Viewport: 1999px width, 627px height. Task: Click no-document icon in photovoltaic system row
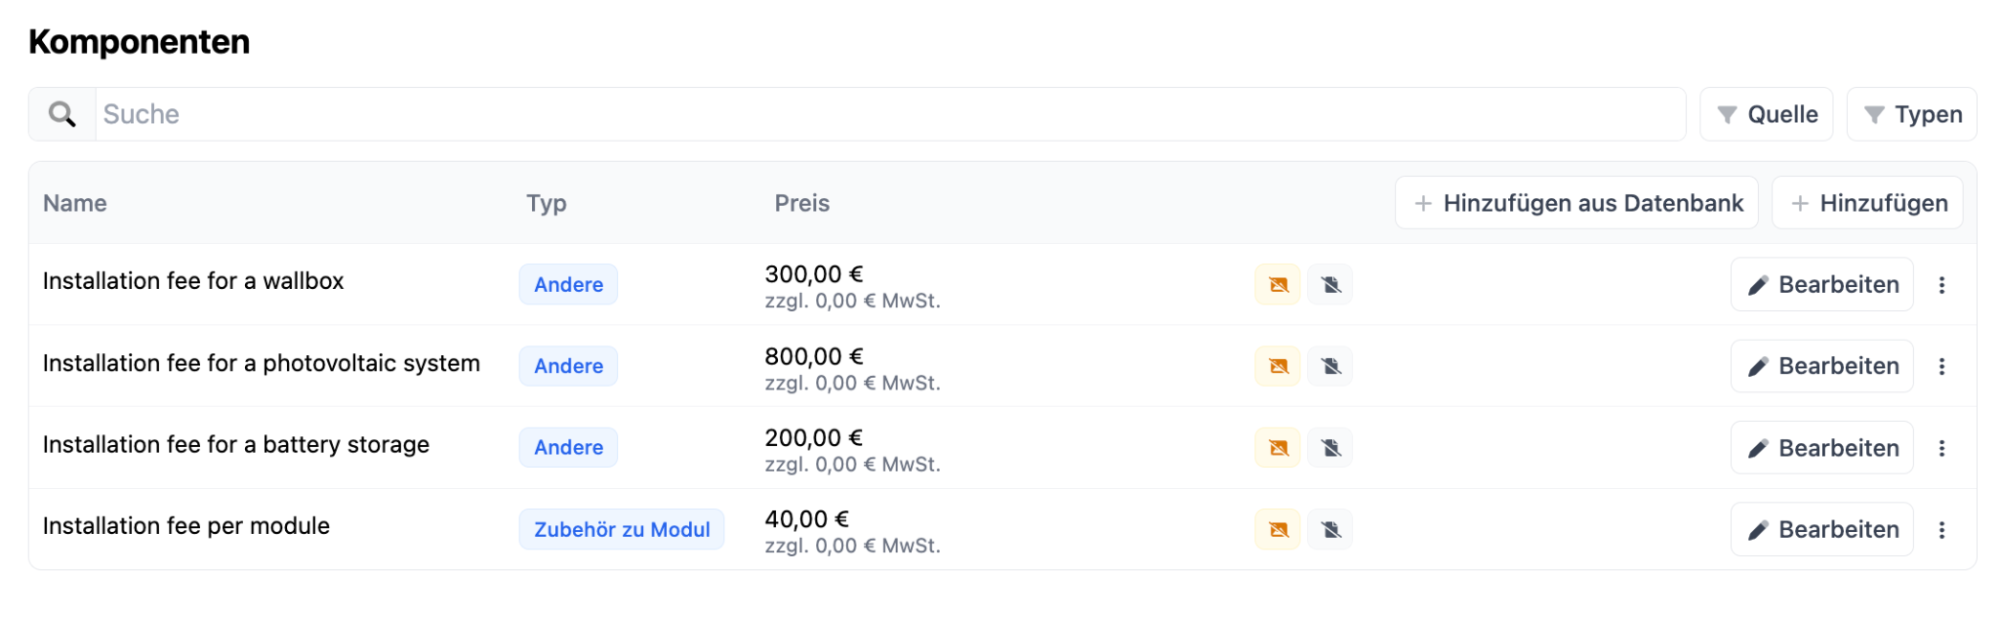pos(1330,366)
